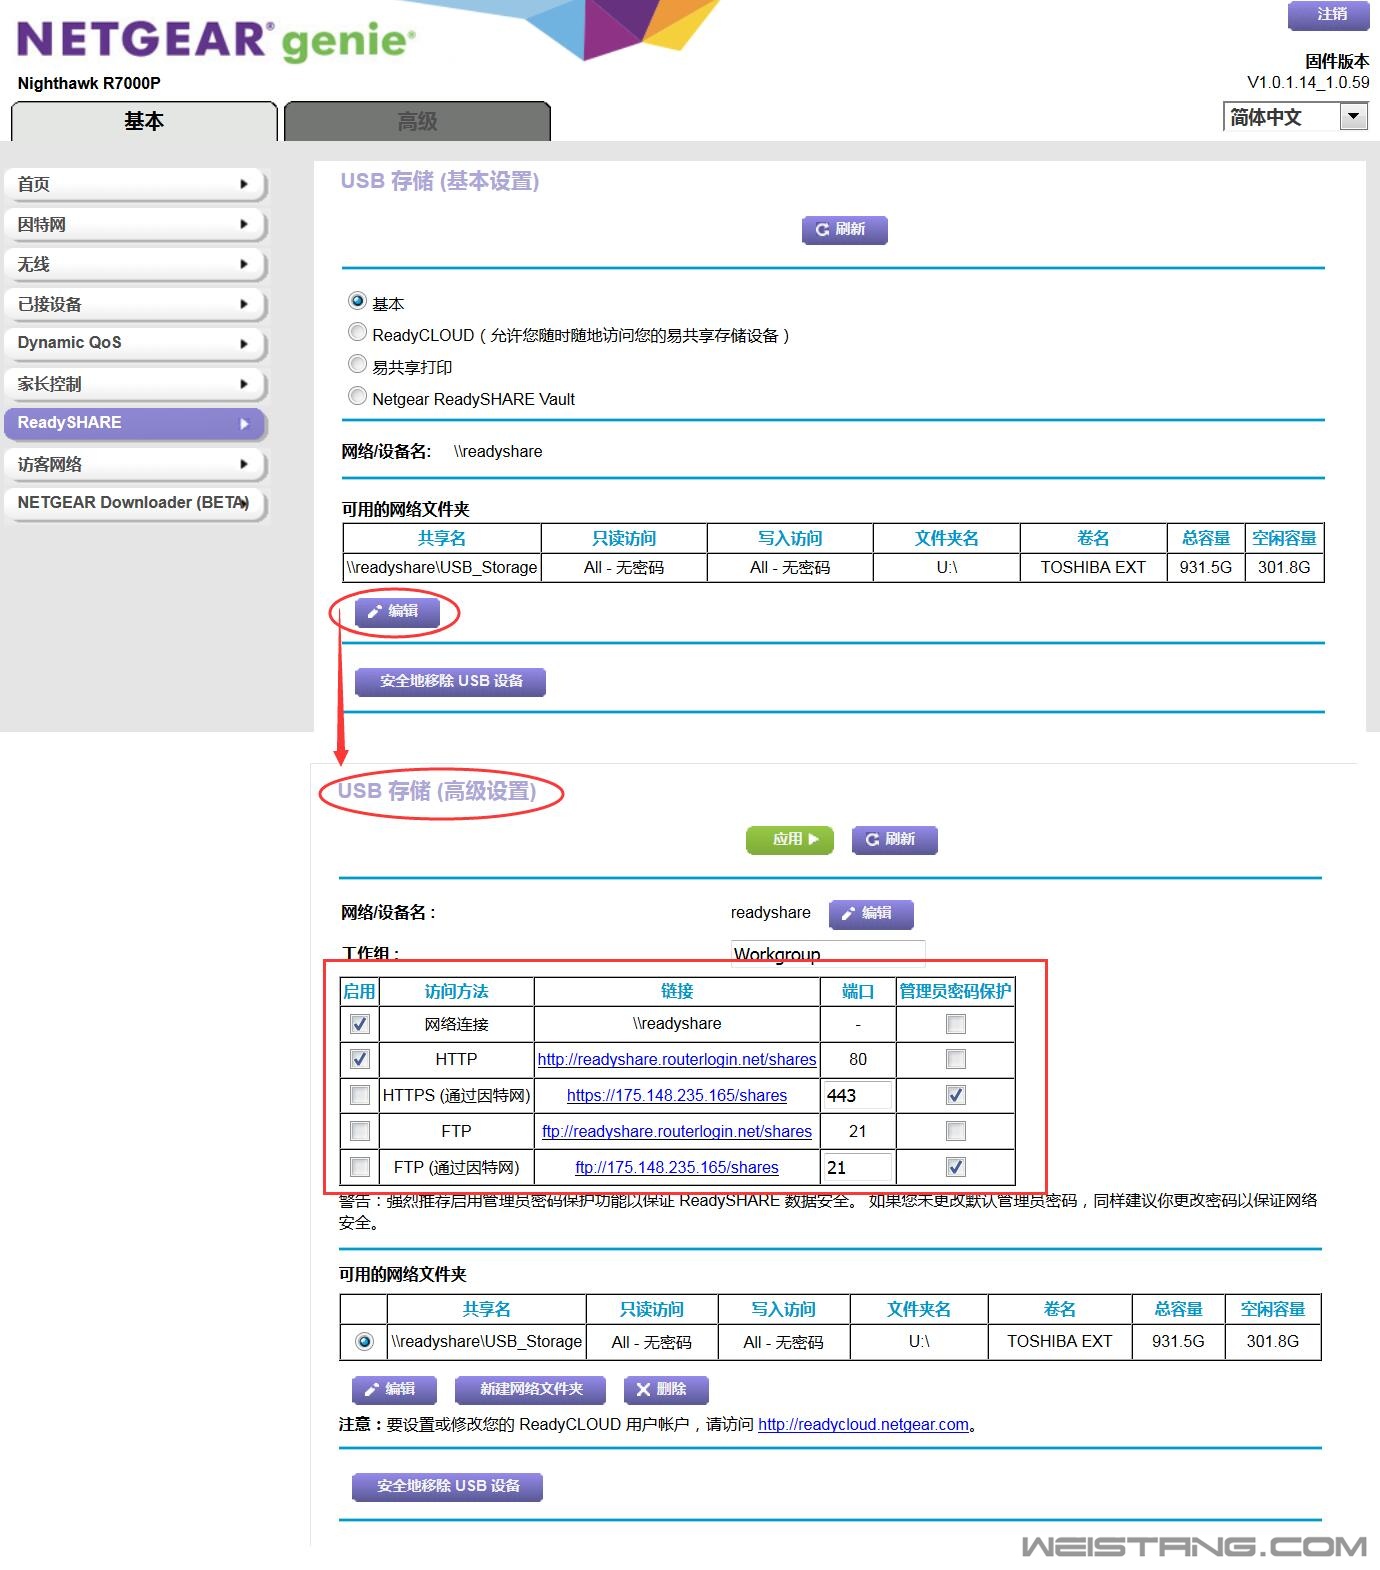Expand the Dynamic QoS arrow
The width and height of the screenshot is (1380, 1570).
pos(243,343)
